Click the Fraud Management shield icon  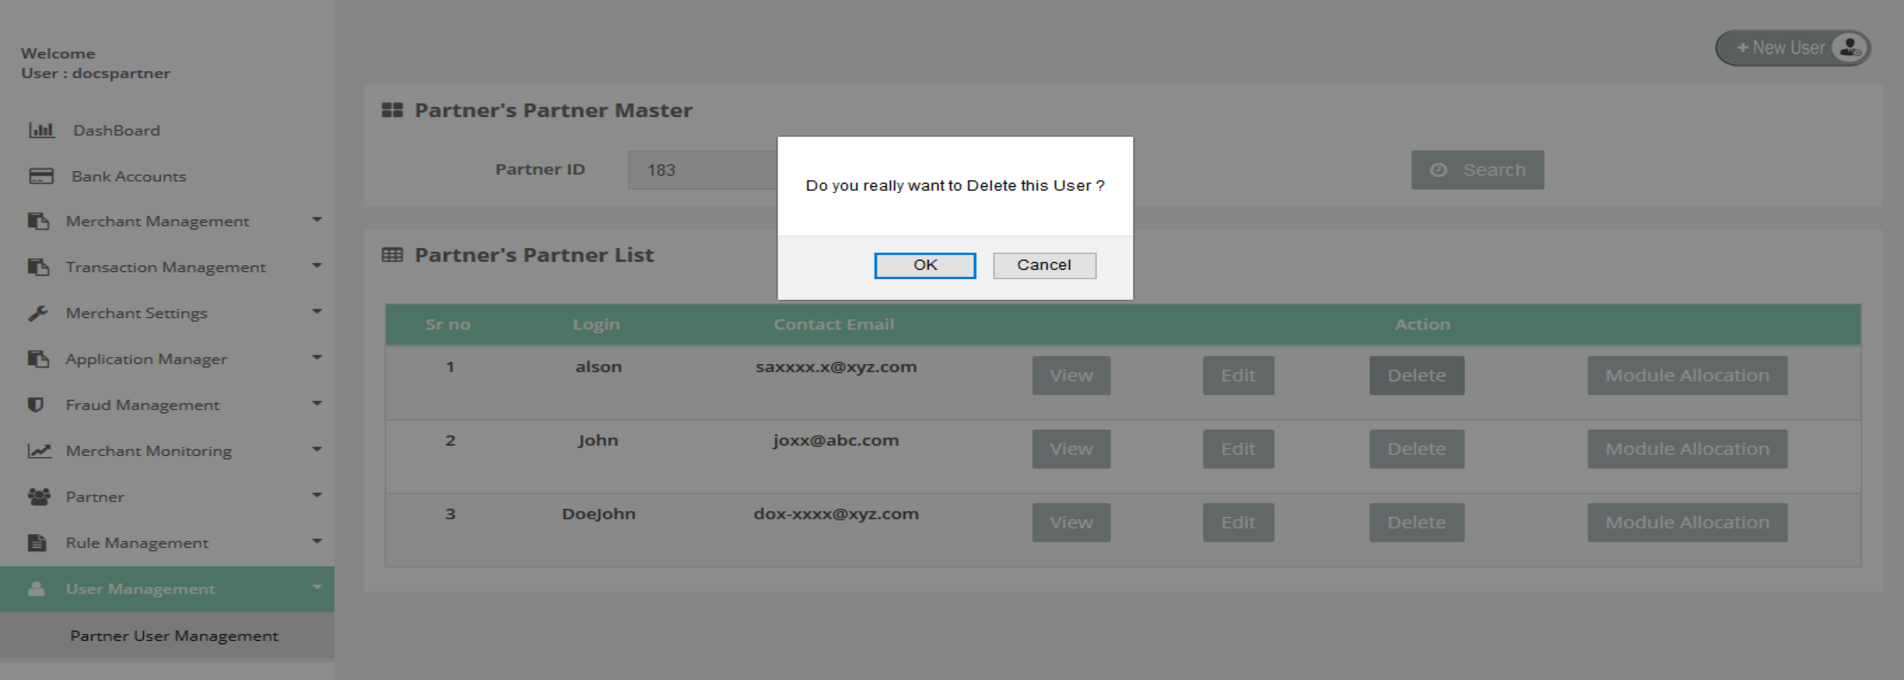point(36,405)
